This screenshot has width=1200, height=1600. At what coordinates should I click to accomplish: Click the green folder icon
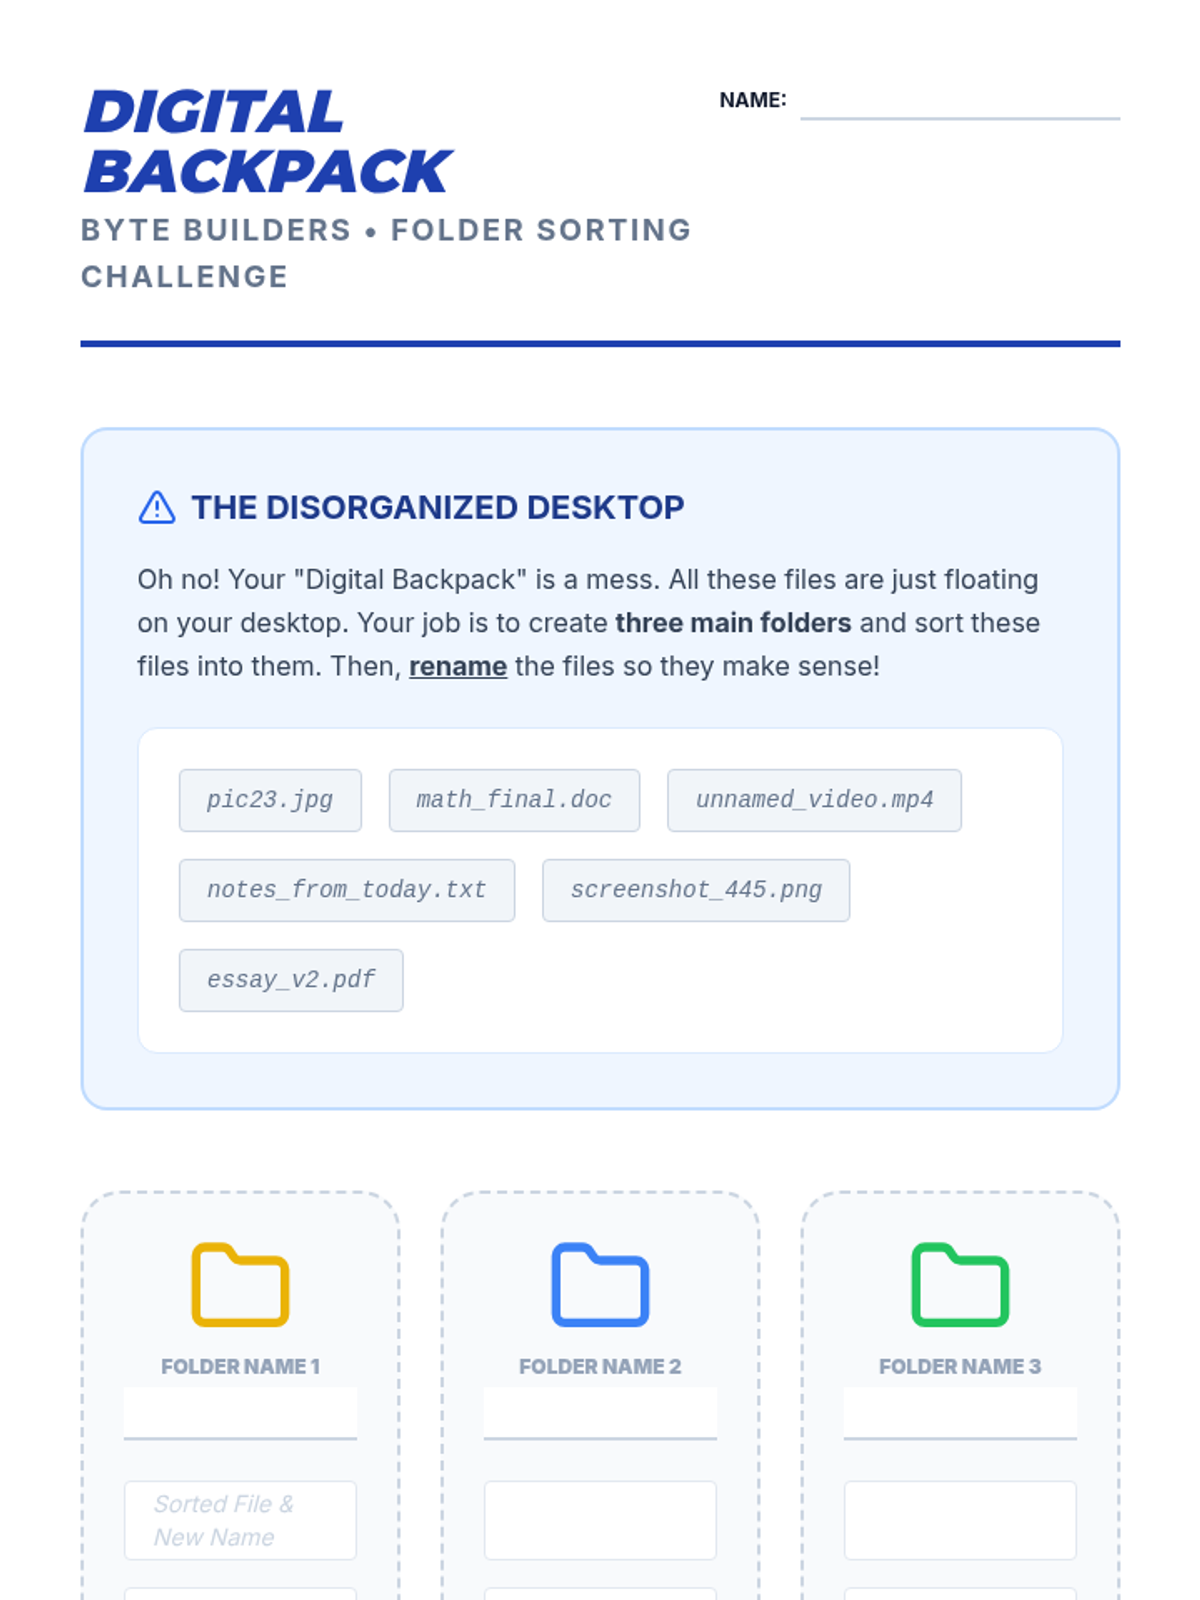960,1285
